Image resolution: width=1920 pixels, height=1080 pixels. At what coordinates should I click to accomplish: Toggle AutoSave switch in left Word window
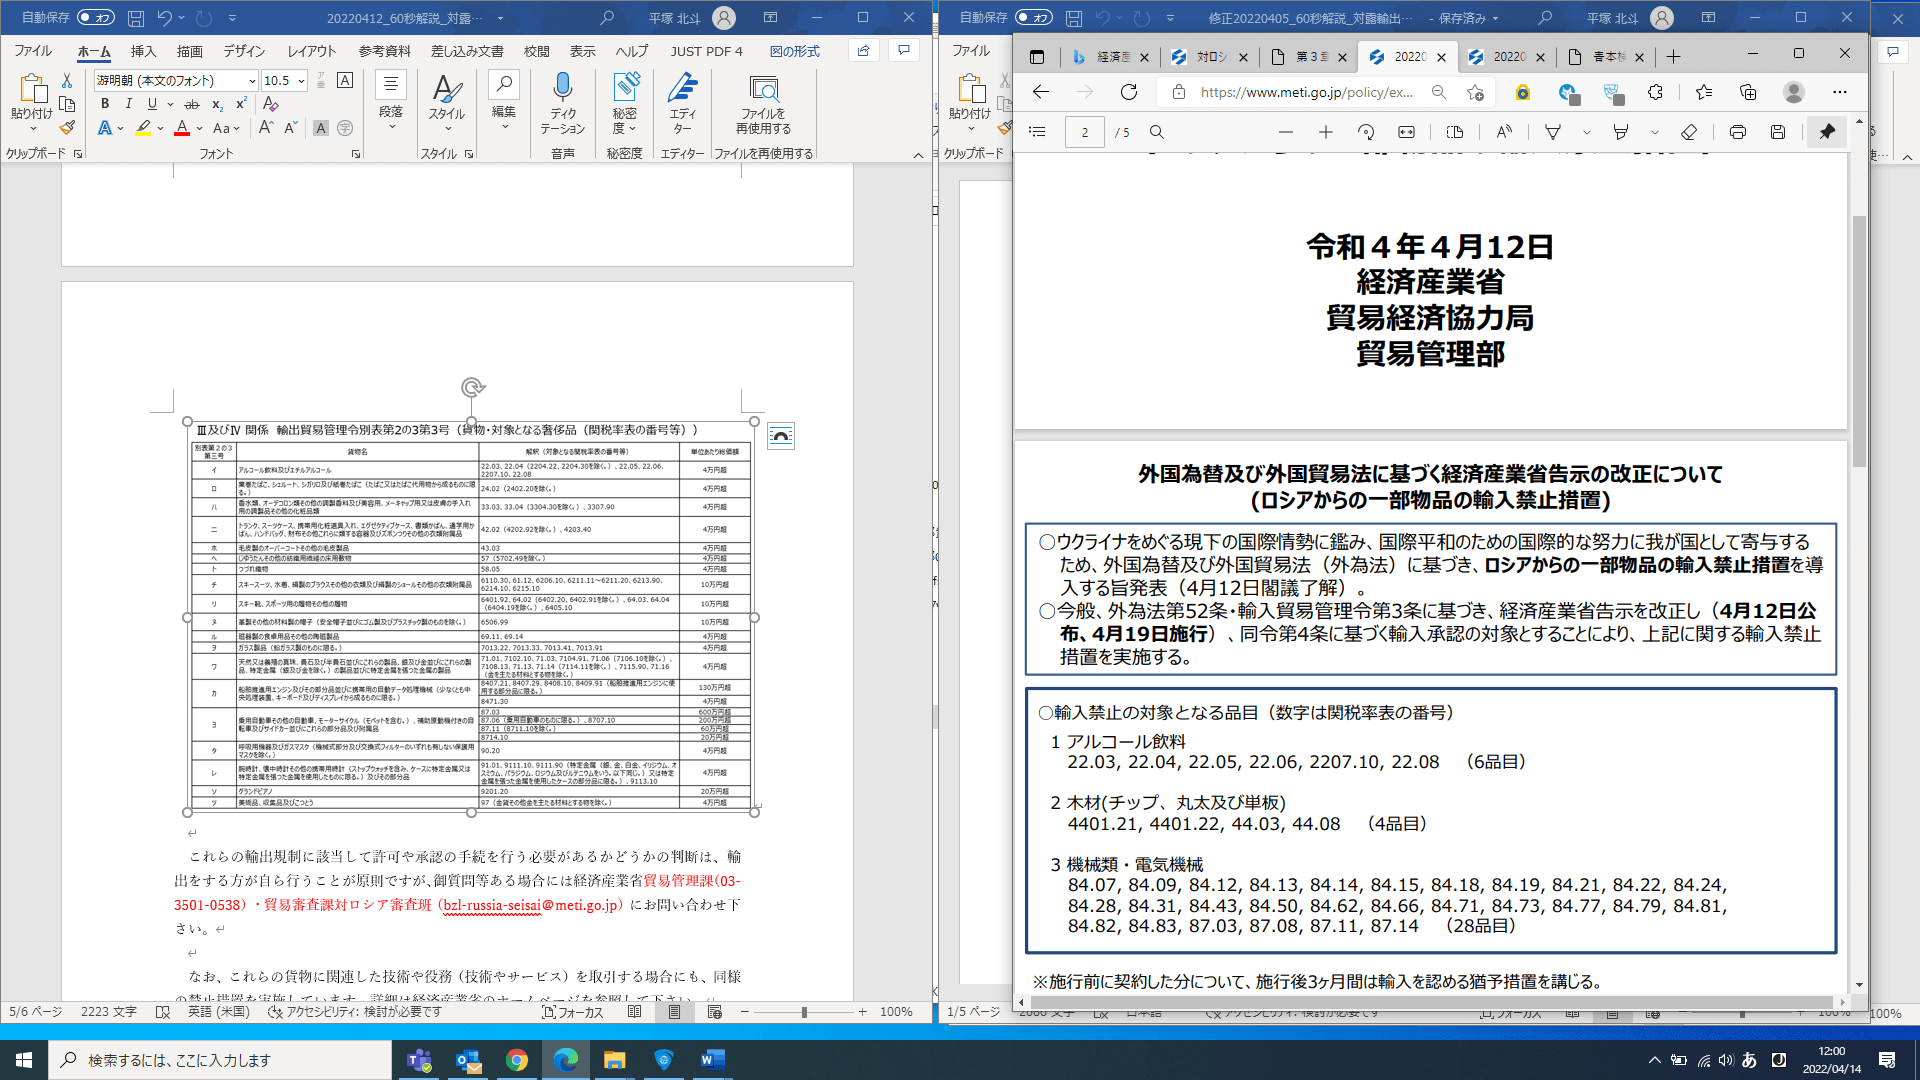(96, 18)
